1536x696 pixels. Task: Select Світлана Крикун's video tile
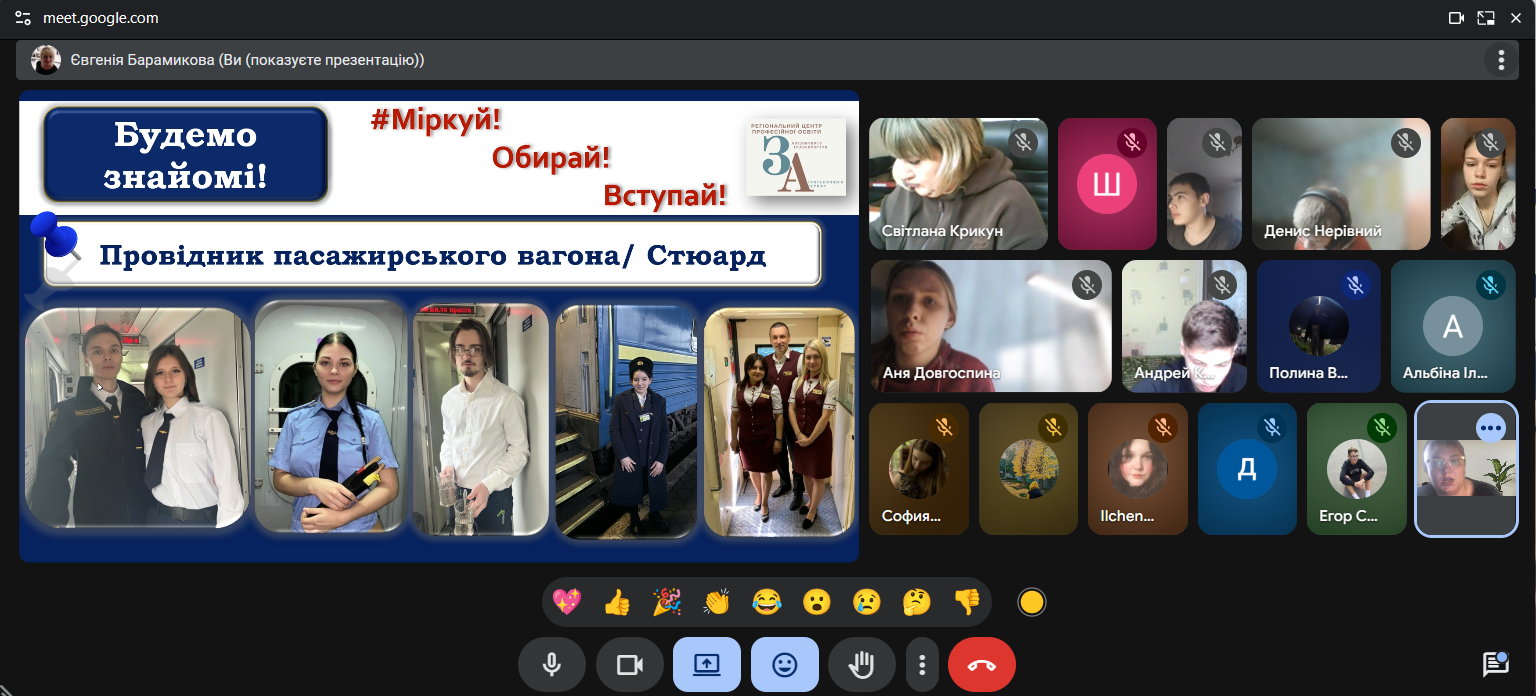tap(958, 184)
